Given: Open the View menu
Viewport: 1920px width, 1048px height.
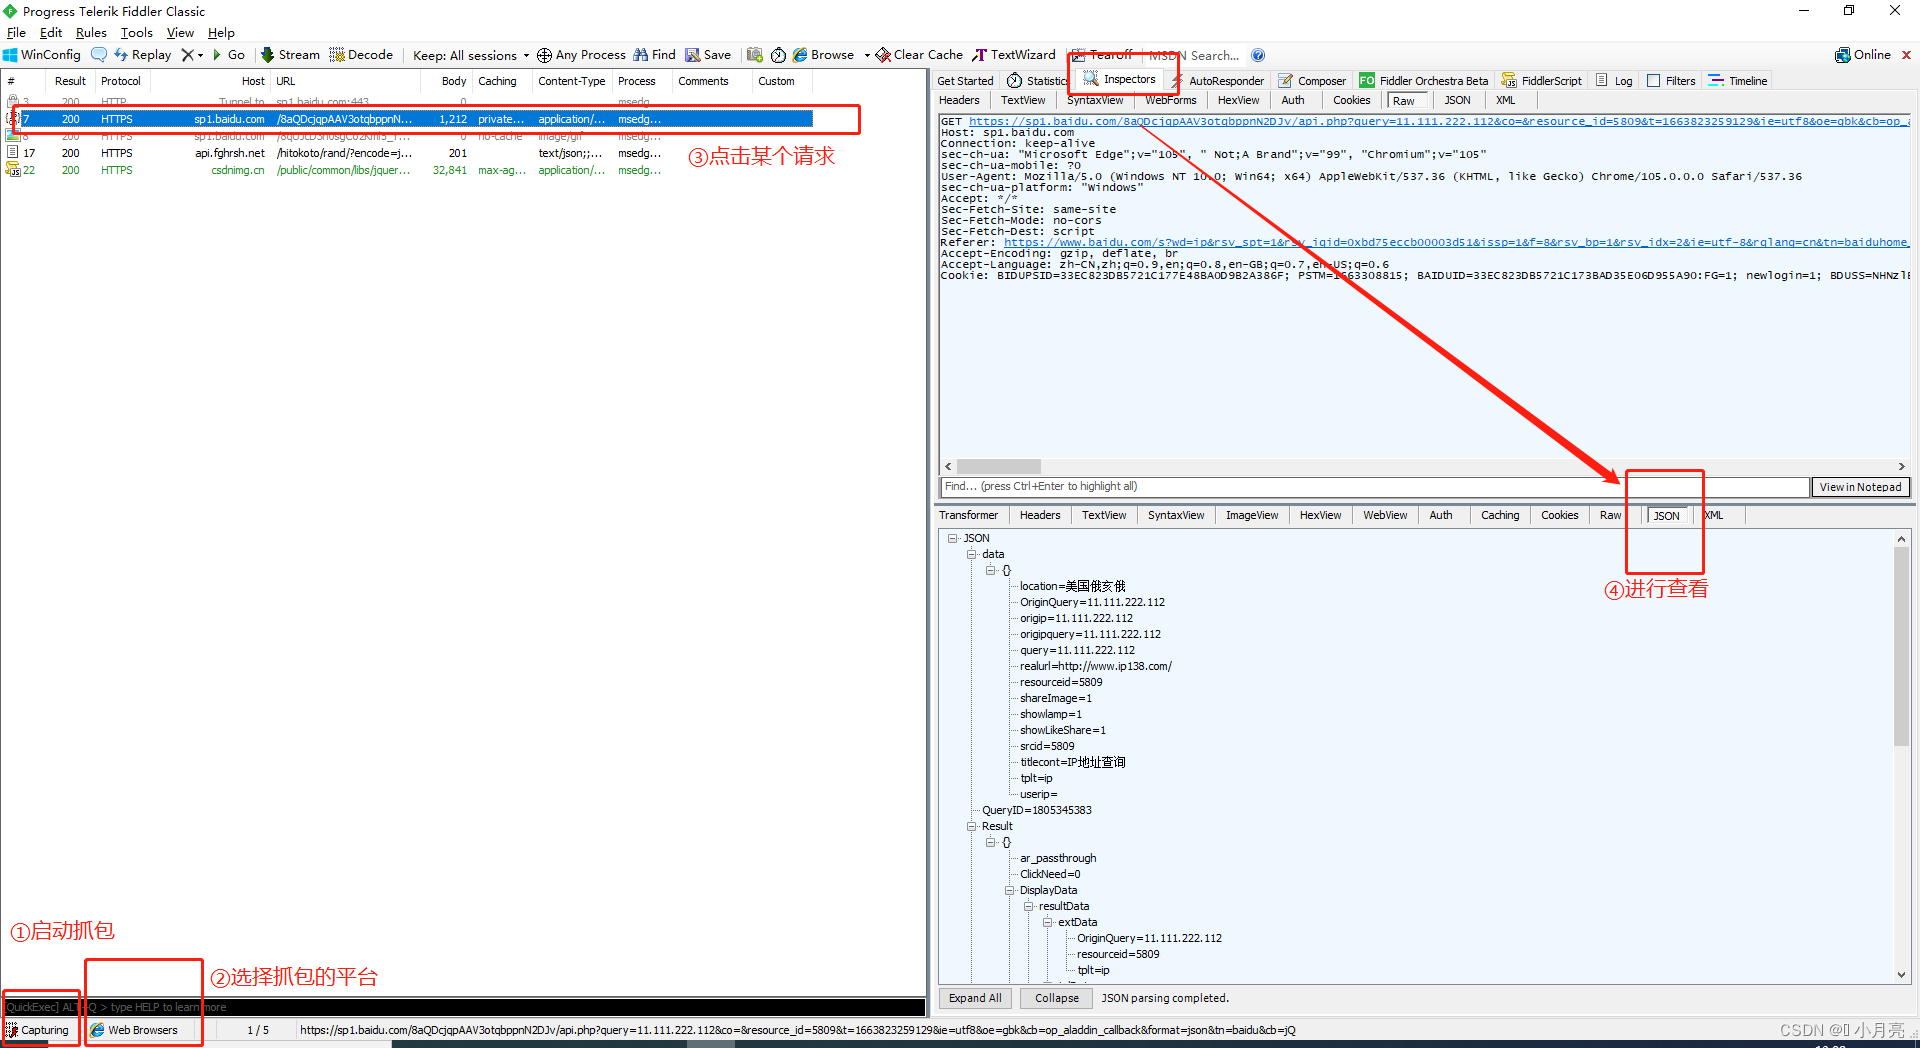Looking at the screenshot, I should tap(180, 33).
